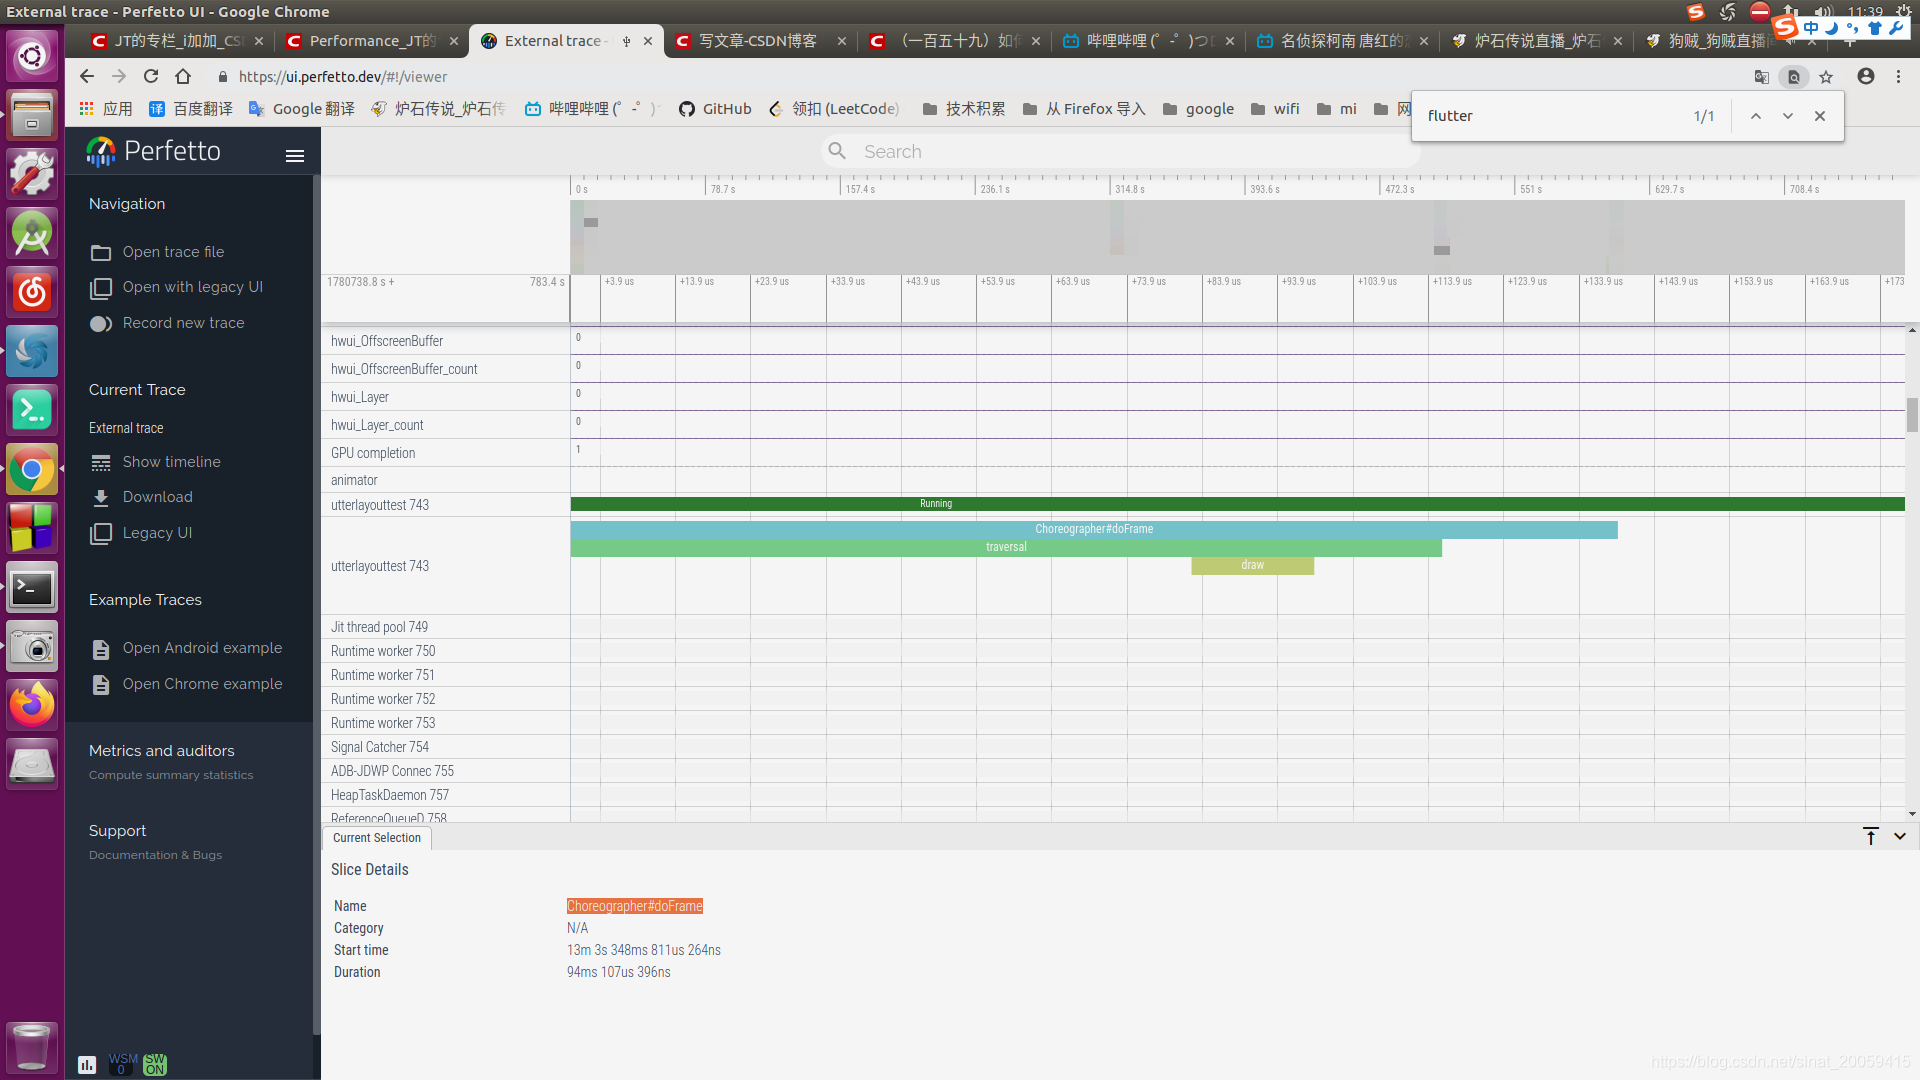Image resolution: width=1920 pixels, height=1080 pixels.
Task: Select the Choreographer#doFrame slice bar
Action: [1093, 529]
